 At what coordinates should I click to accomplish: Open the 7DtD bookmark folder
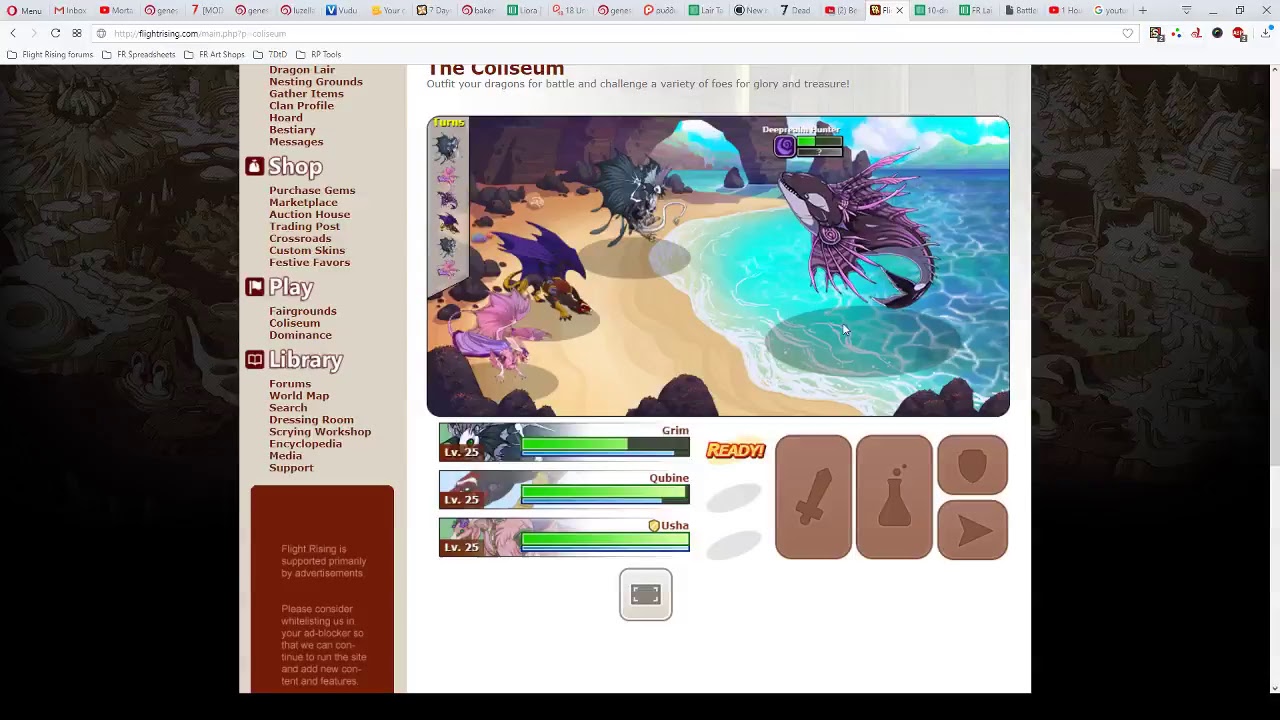click(x=270, y=54)
